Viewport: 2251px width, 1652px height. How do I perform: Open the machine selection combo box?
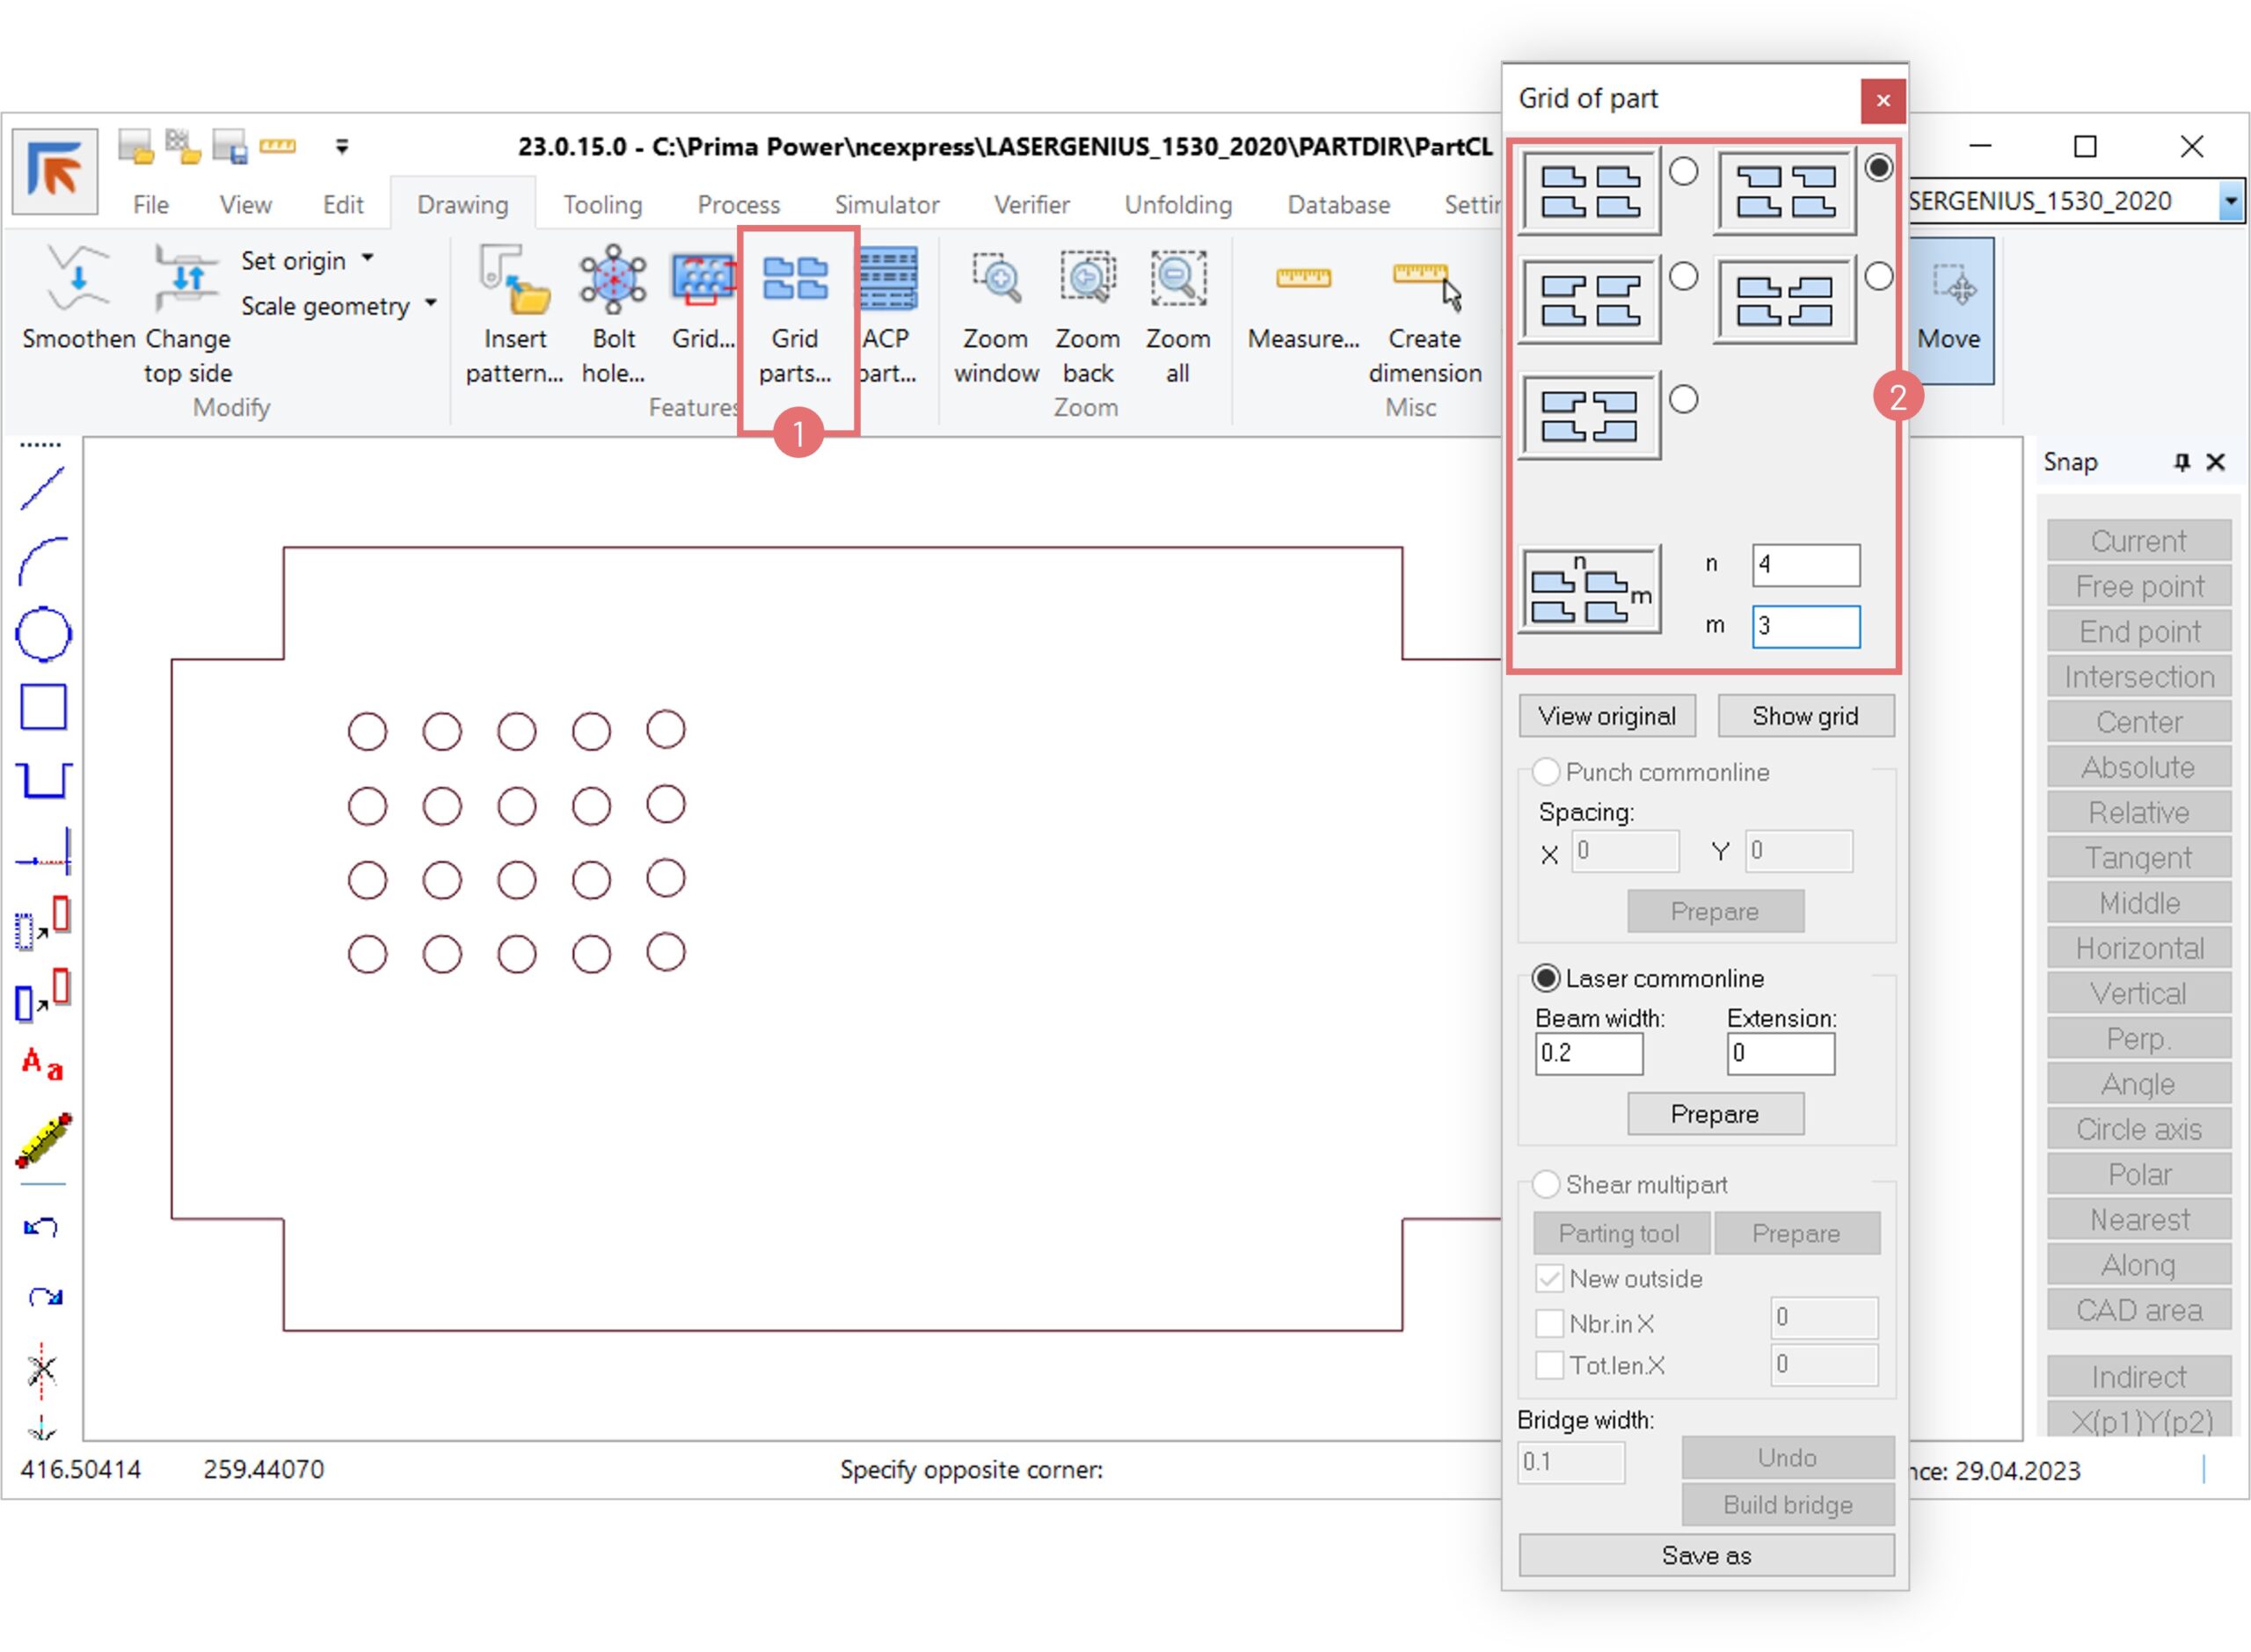[2229, 201]
